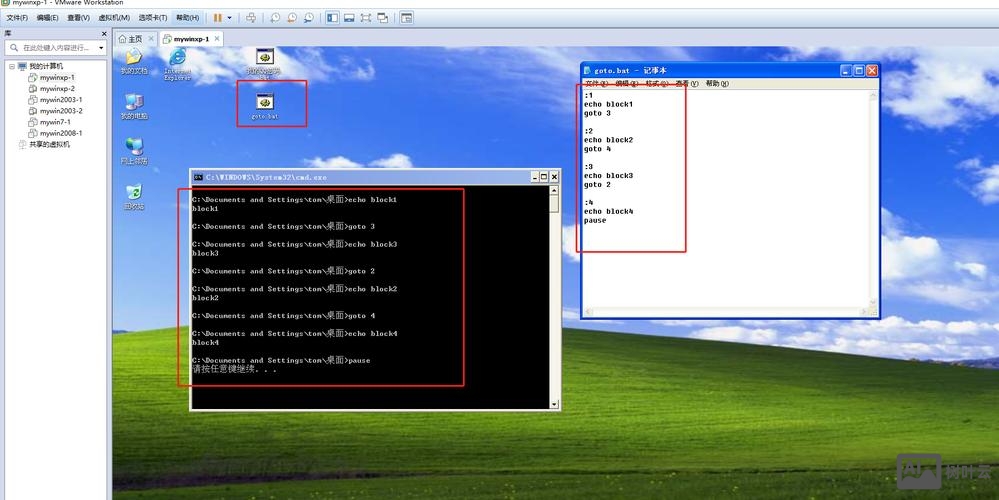The height and width of the screenshot is (500, 999).
Task: Toggle the unity mode toolbar icon
Action: (x=383, y=18)
